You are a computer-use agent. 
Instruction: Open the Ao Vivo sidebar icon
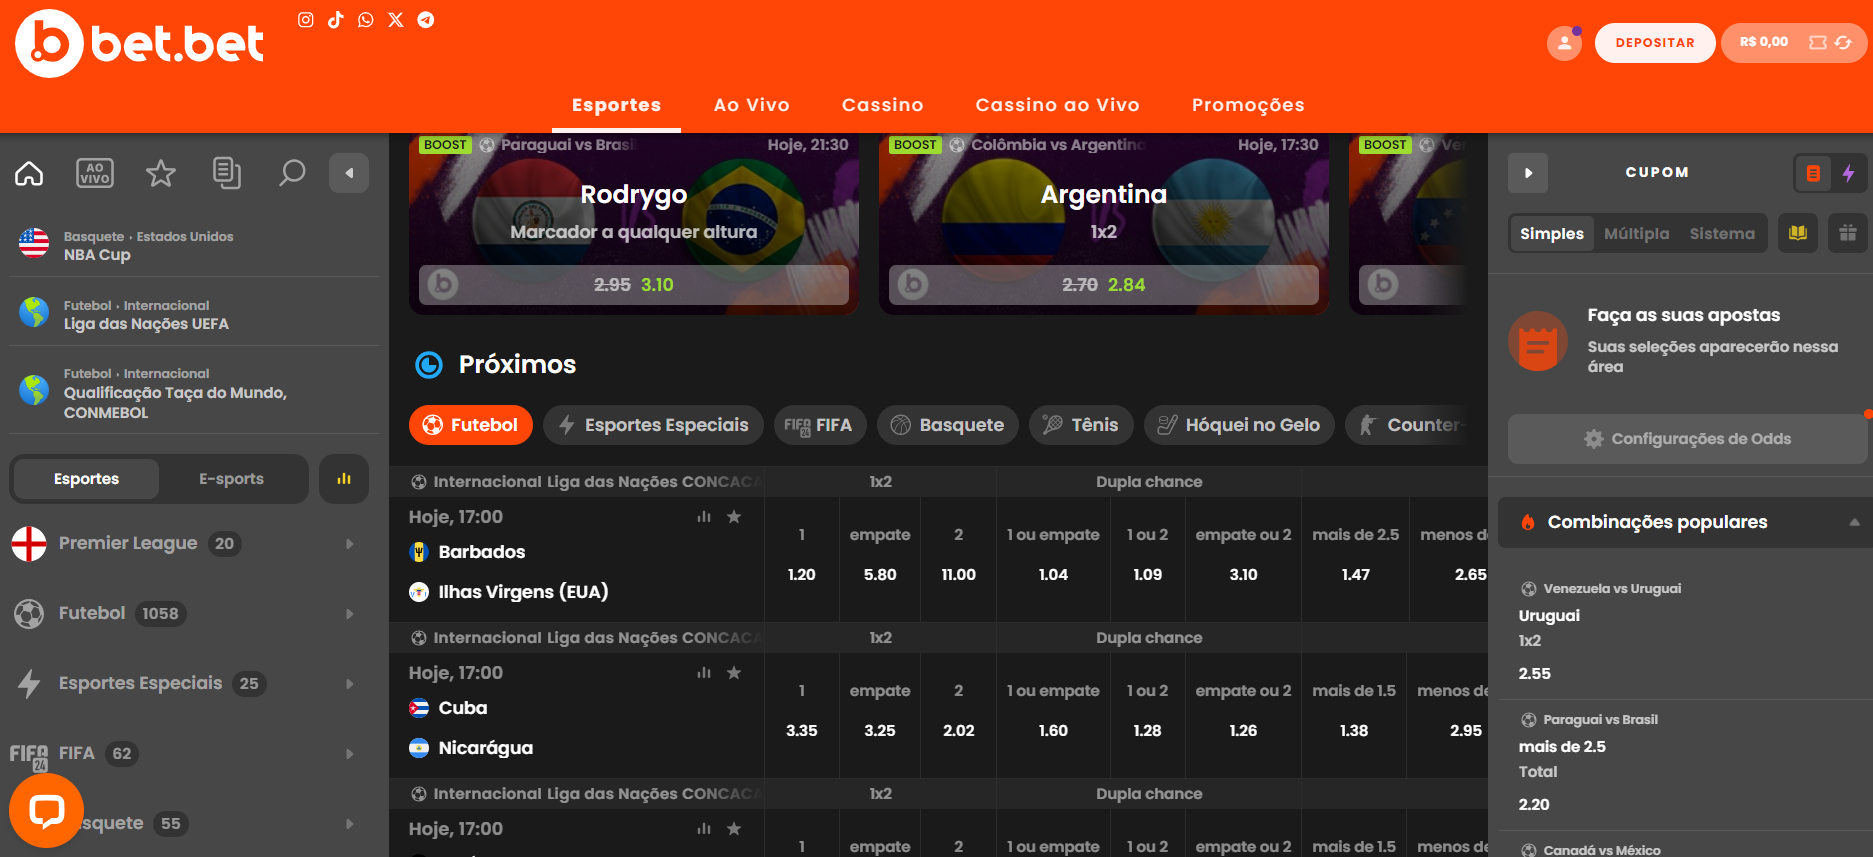tap(95, 173)
